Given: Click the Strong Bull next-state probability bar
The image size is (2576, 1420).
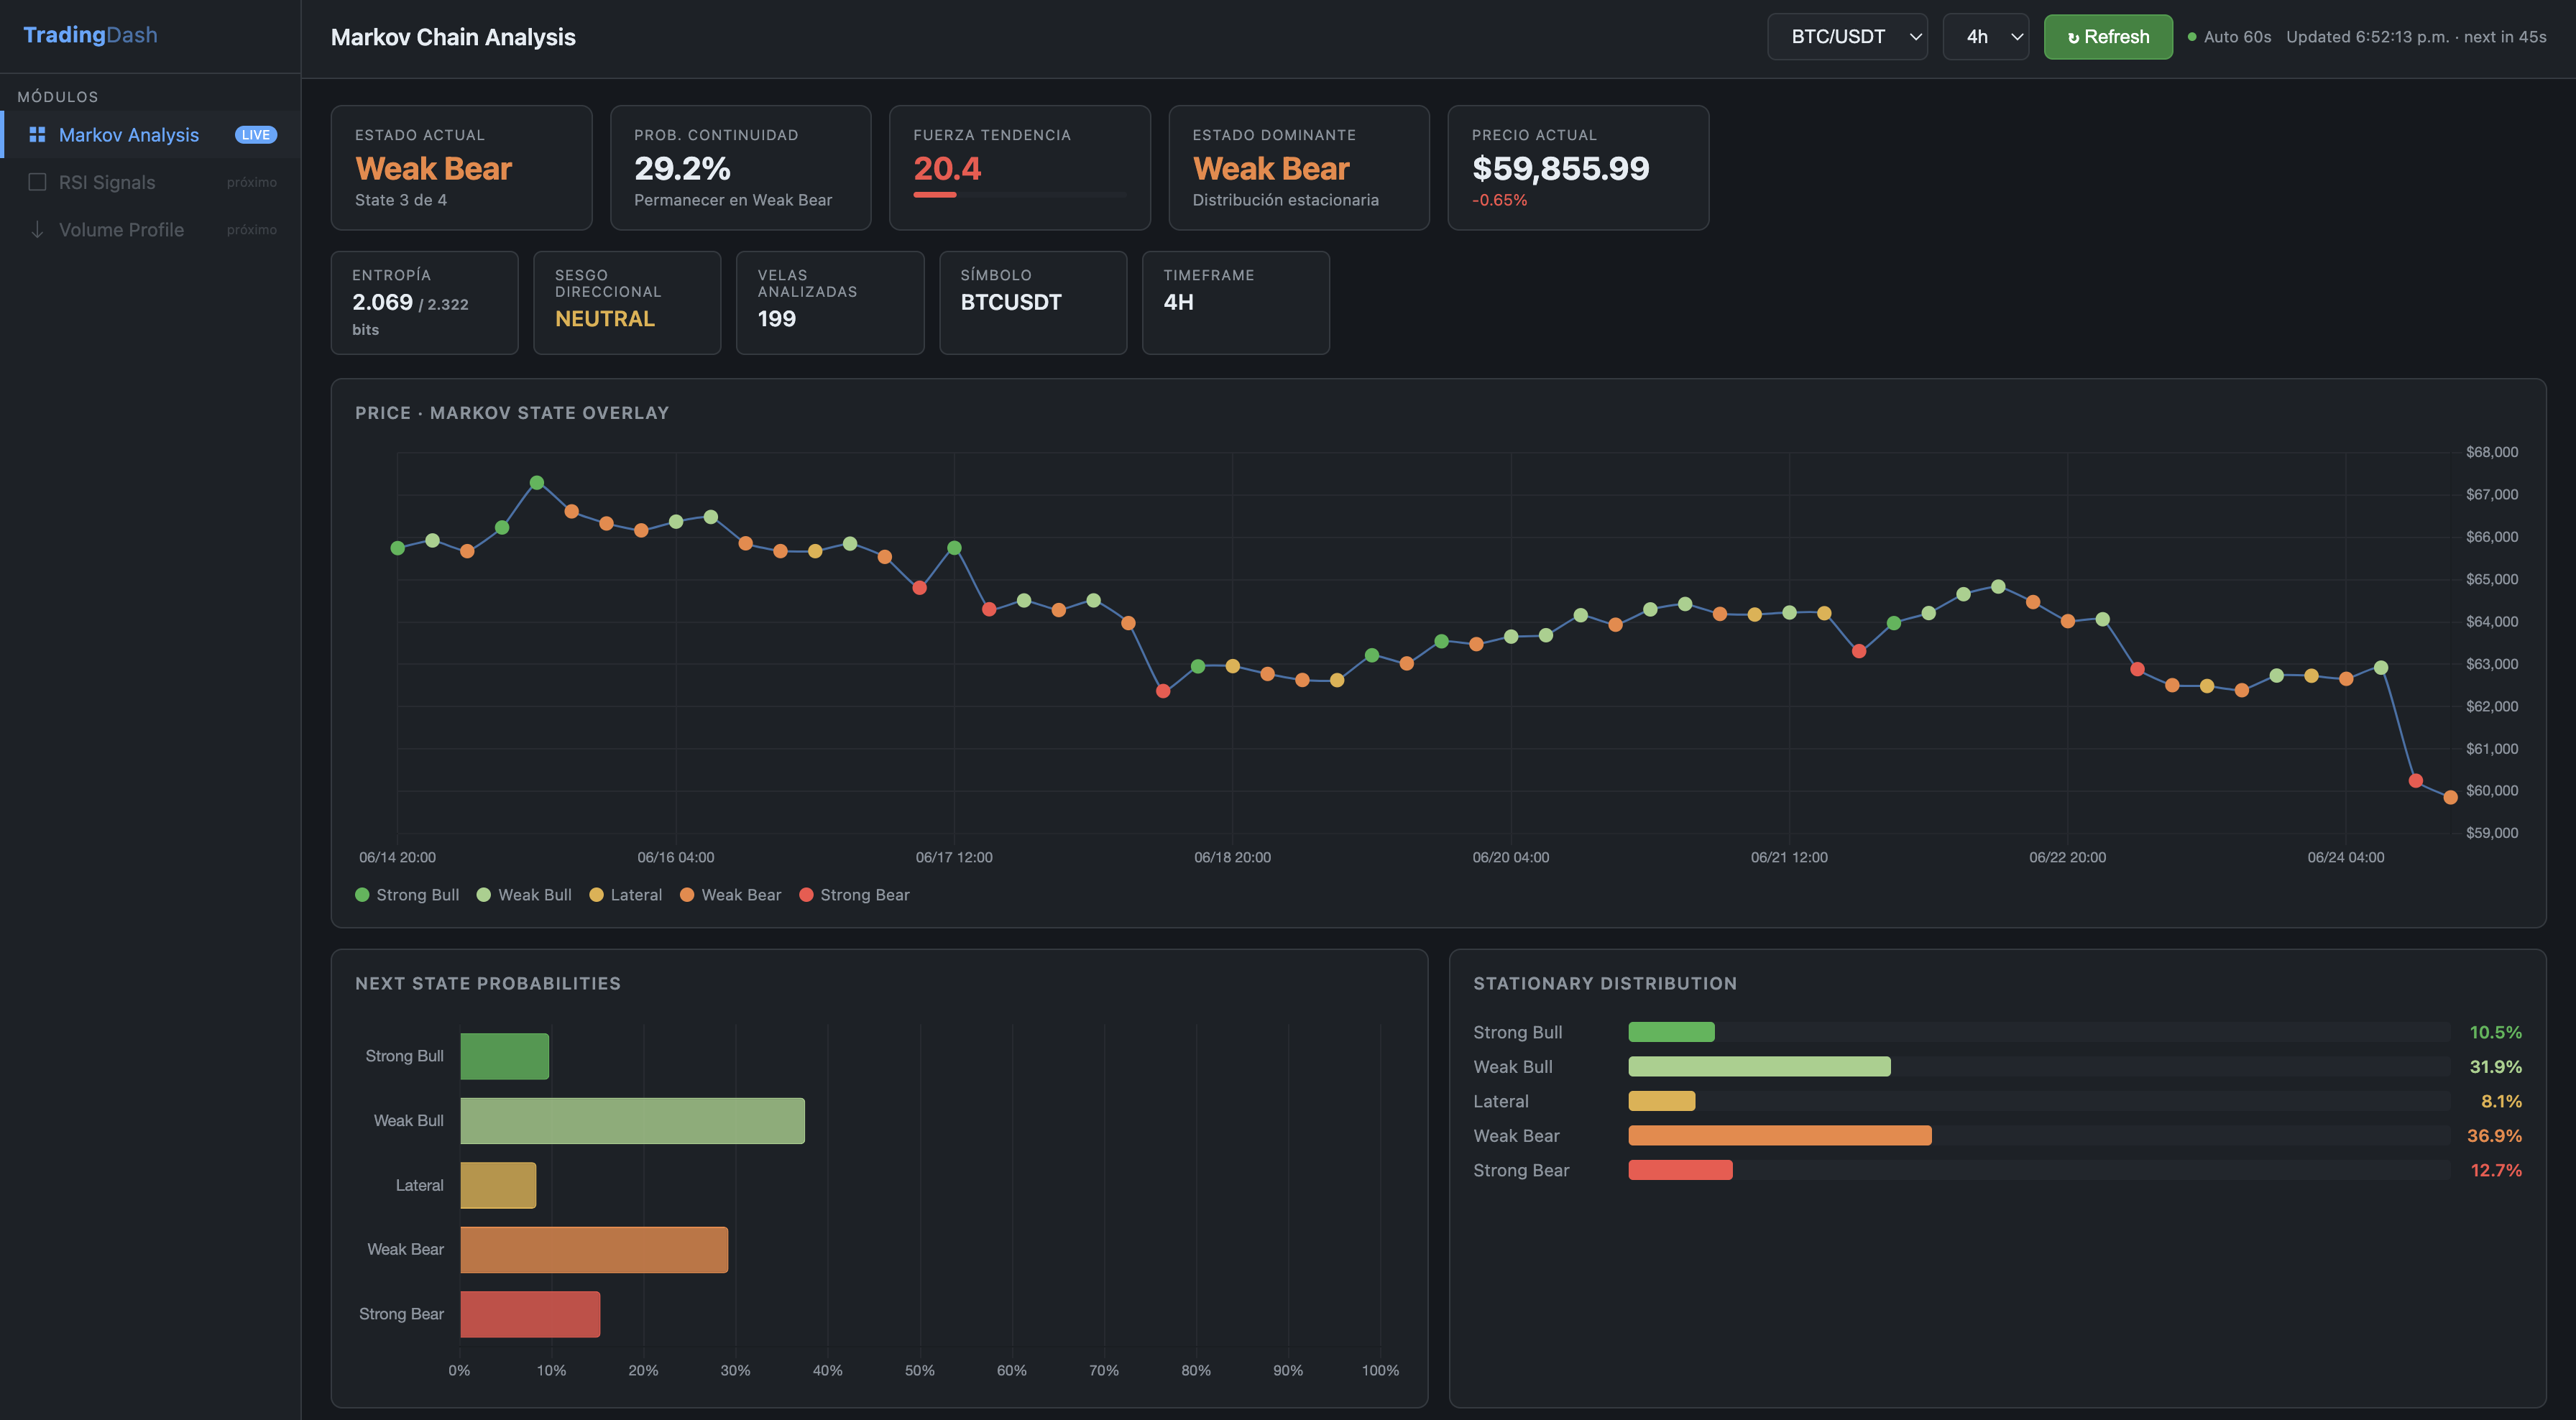Looking at the screenshot, I should (504, 1056).
